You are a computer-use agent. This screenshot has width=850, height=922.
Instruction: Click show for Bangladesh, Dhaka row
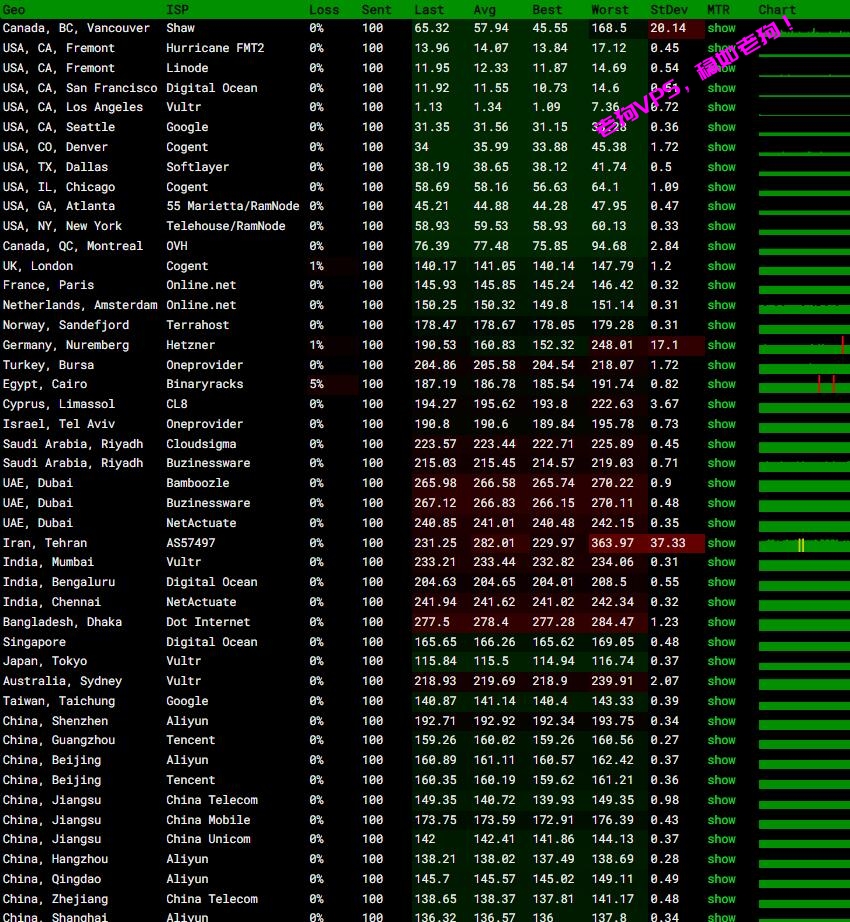point(721,622)
